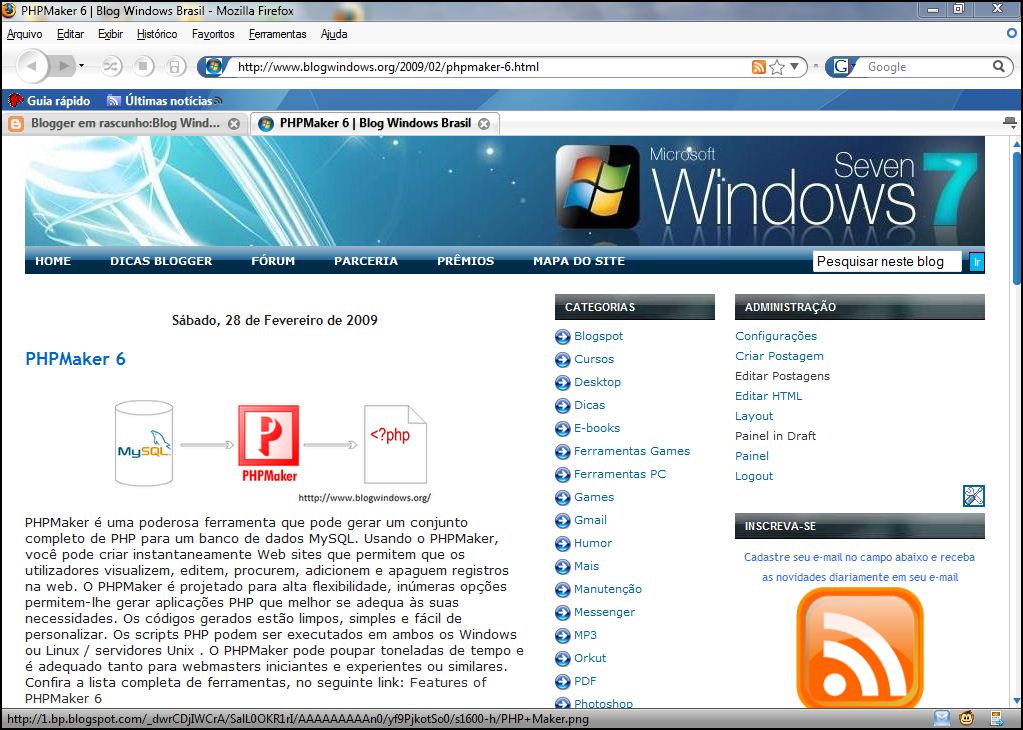The image size is (1023, 730).
Task: Click the large orange RSS subscribe icon
Action: (859, 647)
